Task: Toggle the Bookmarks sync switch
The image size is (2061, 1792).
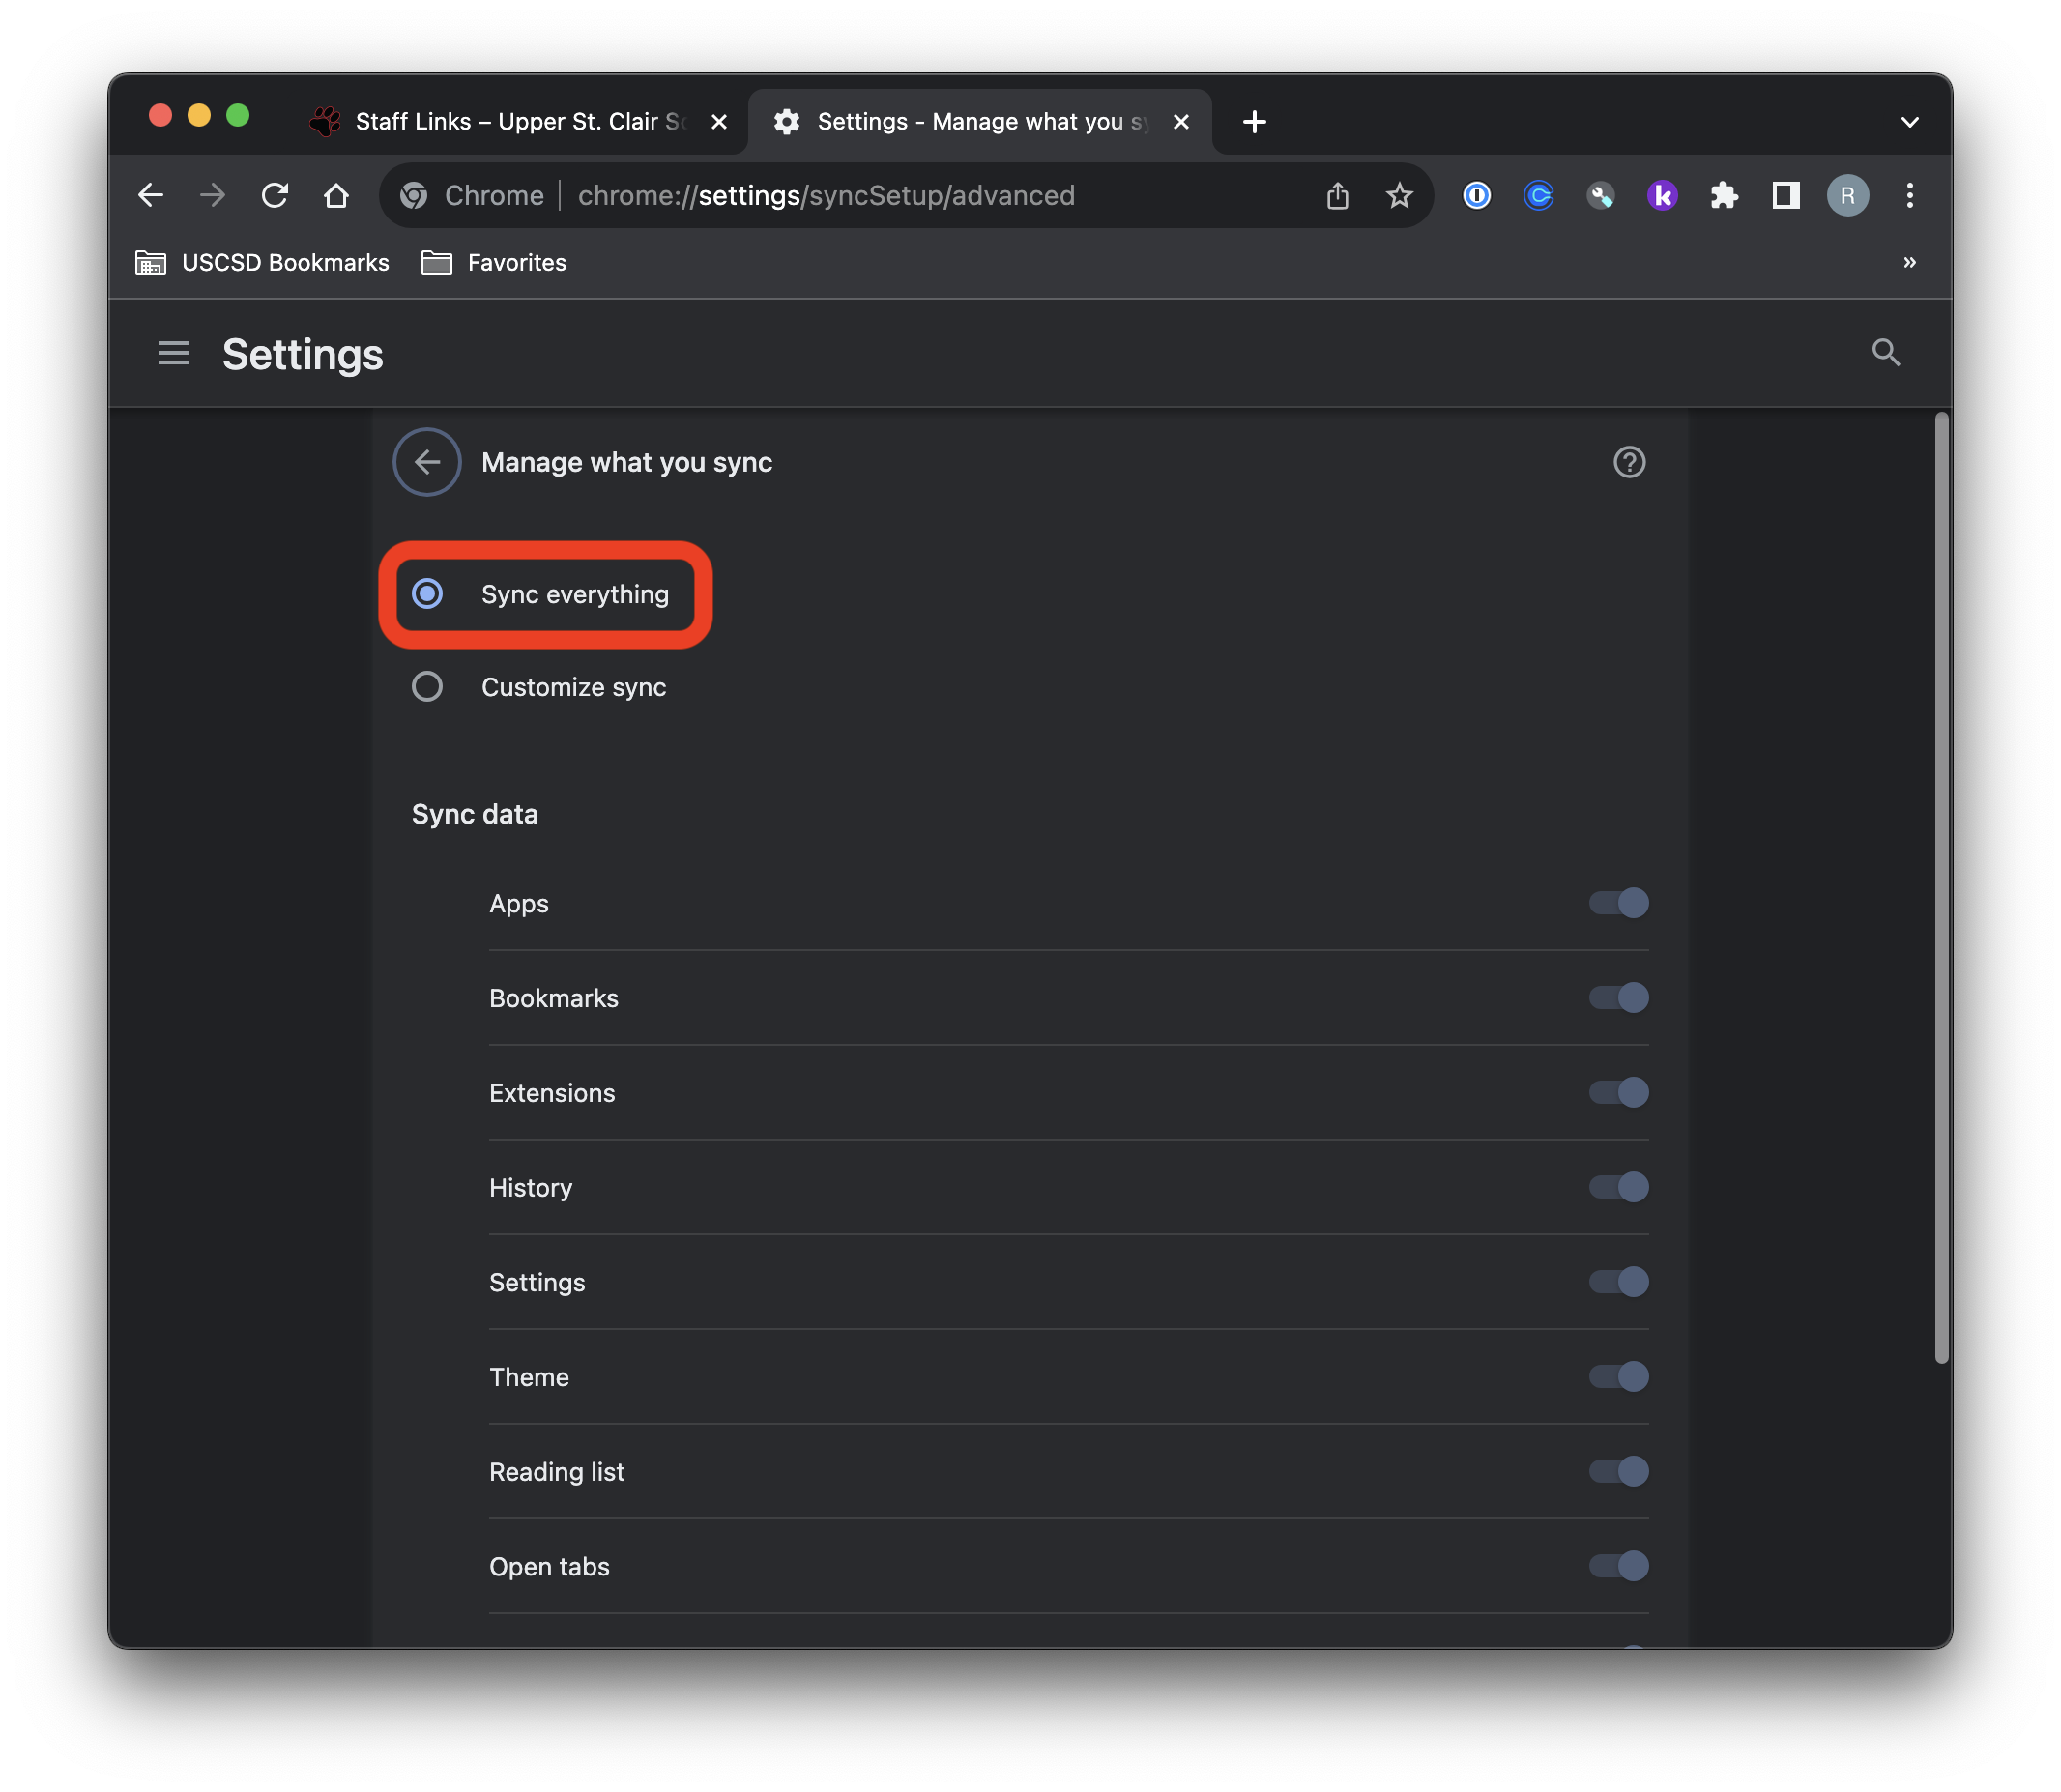Action: click(1619, 998)
